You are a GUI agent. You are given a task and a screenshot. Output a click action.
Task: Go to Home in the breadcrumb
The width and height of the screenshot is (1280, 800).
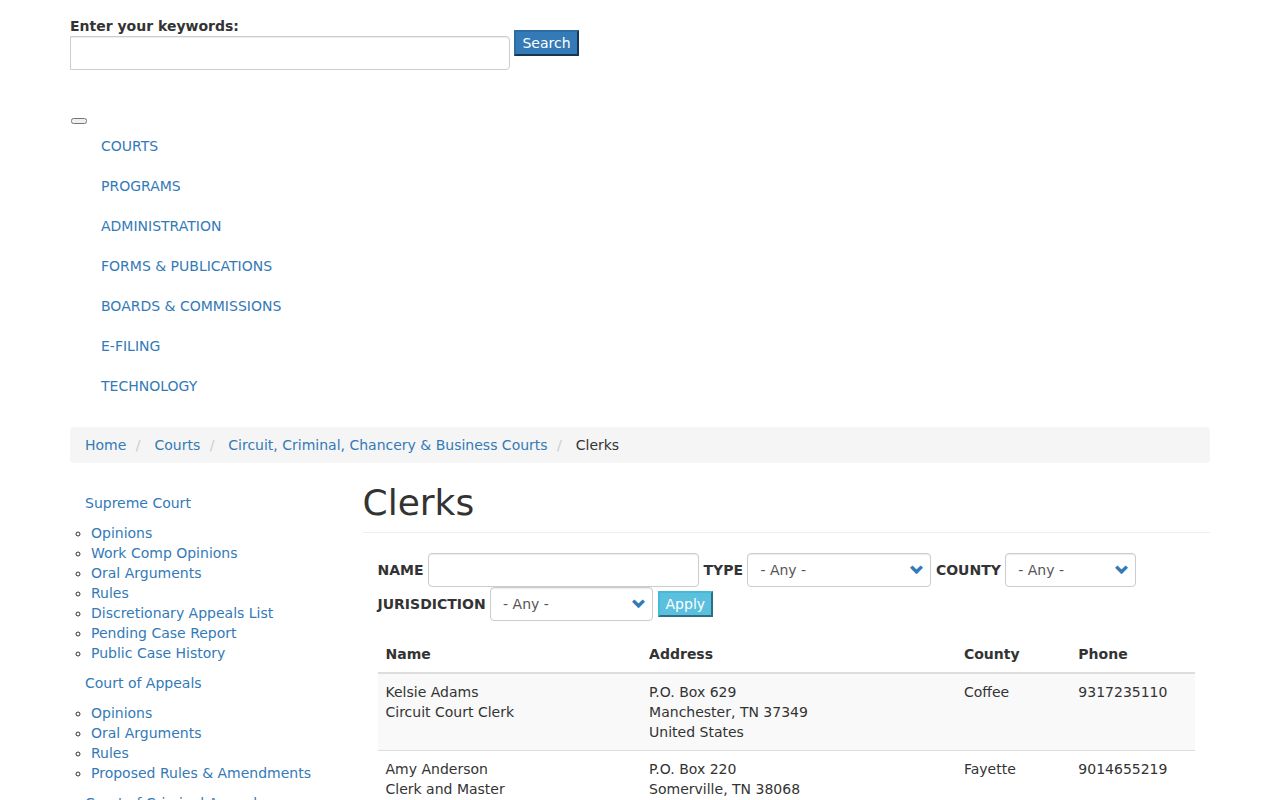click(105, 445)
